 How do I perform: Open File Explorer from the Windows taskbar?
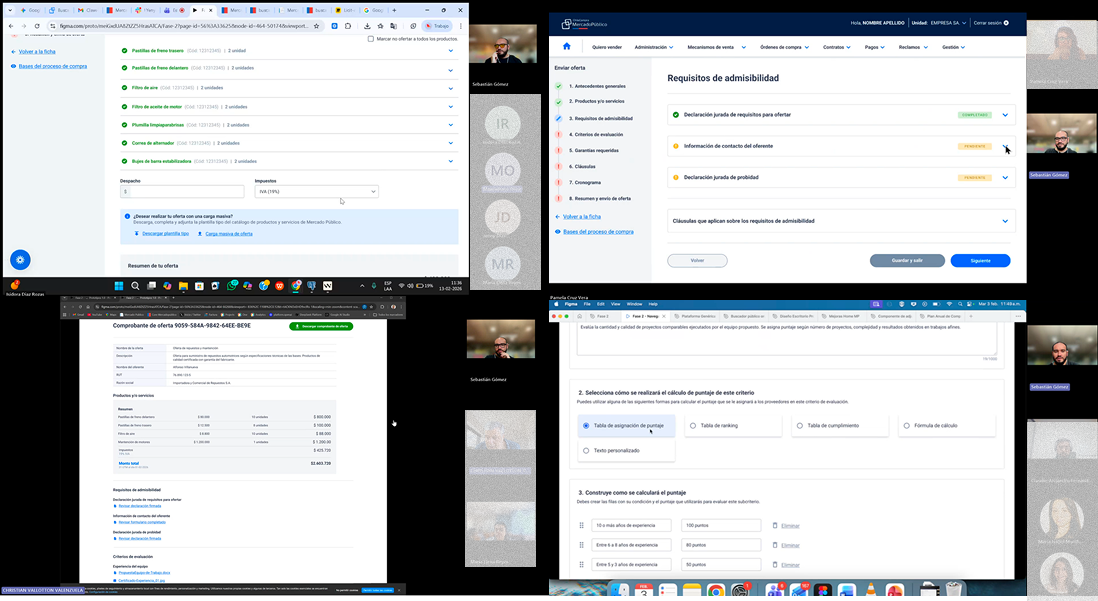click(183, 286)
